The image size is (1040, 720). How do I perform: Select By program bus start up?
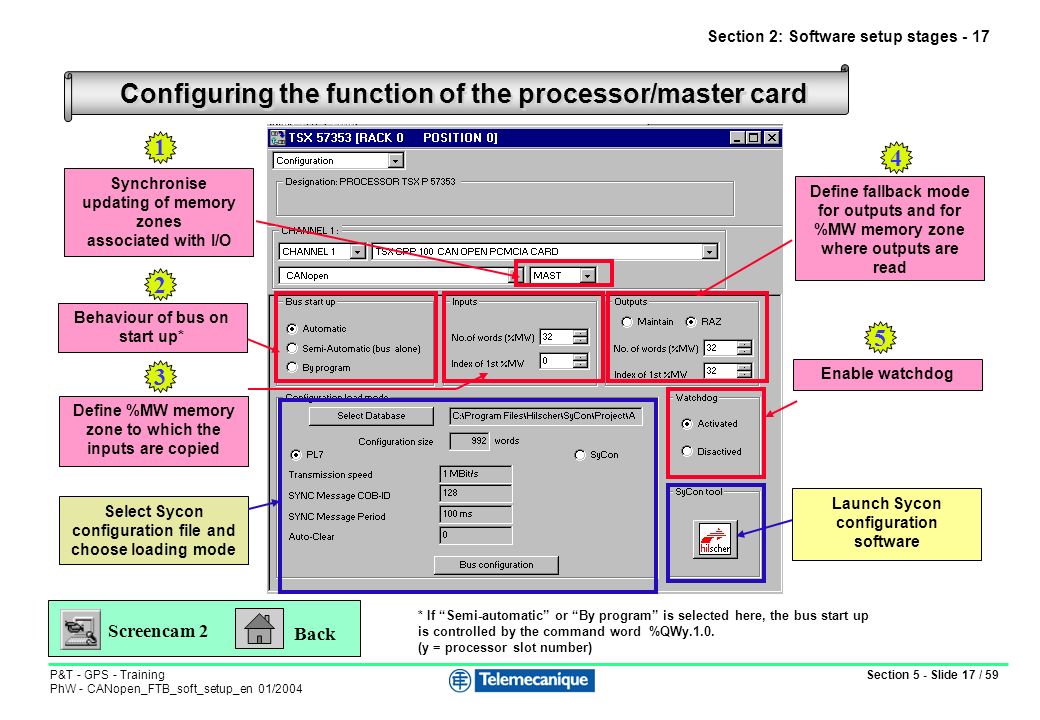292,367
